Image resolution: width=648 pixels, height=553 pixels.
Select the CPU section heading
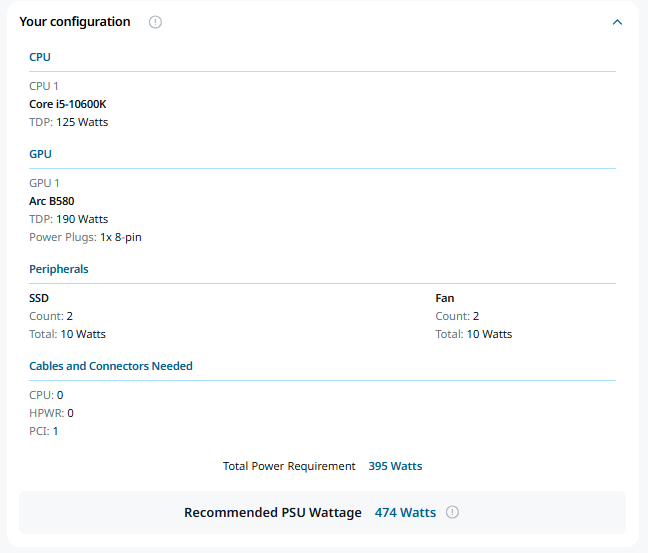pos(40,57)
